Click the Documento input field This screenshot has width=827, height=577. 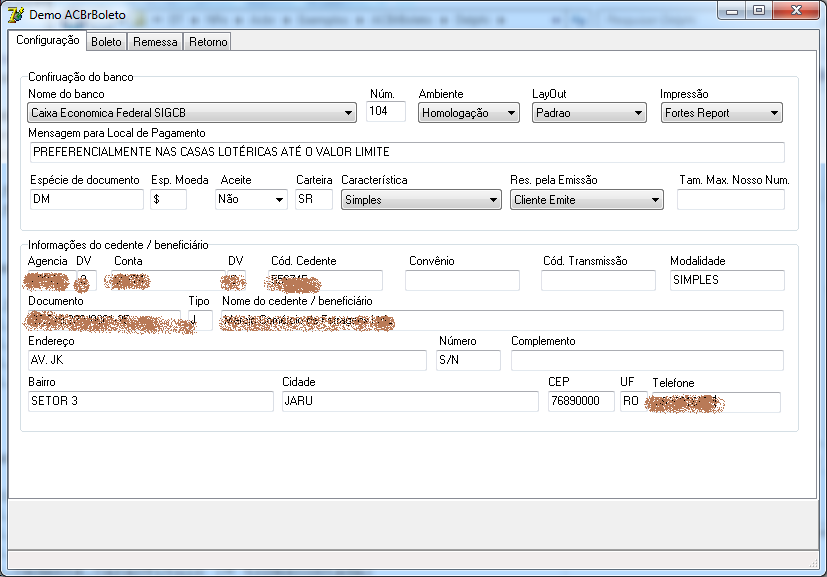(x=104, y=321)
